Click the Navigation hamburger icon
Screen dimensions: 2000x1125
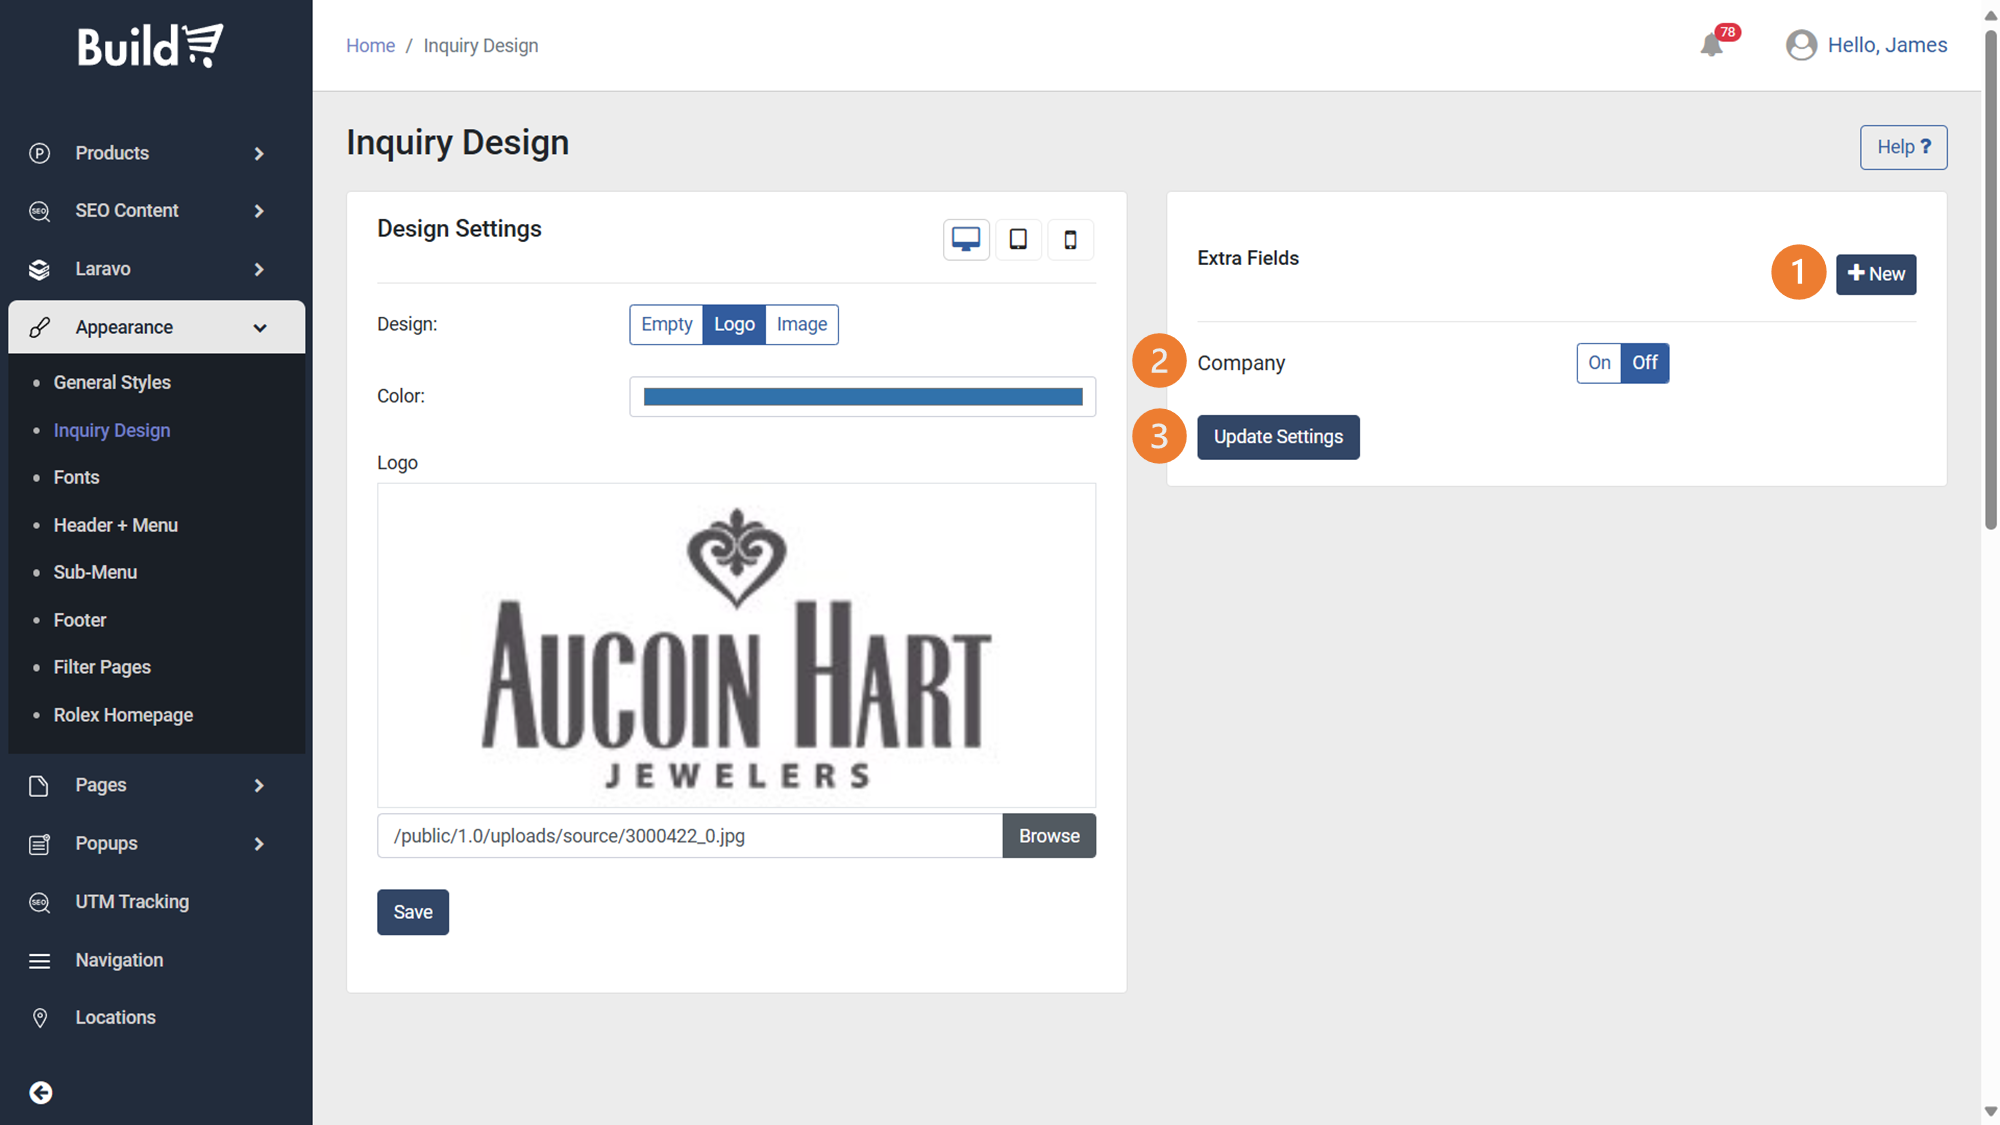tap(40, 961)
